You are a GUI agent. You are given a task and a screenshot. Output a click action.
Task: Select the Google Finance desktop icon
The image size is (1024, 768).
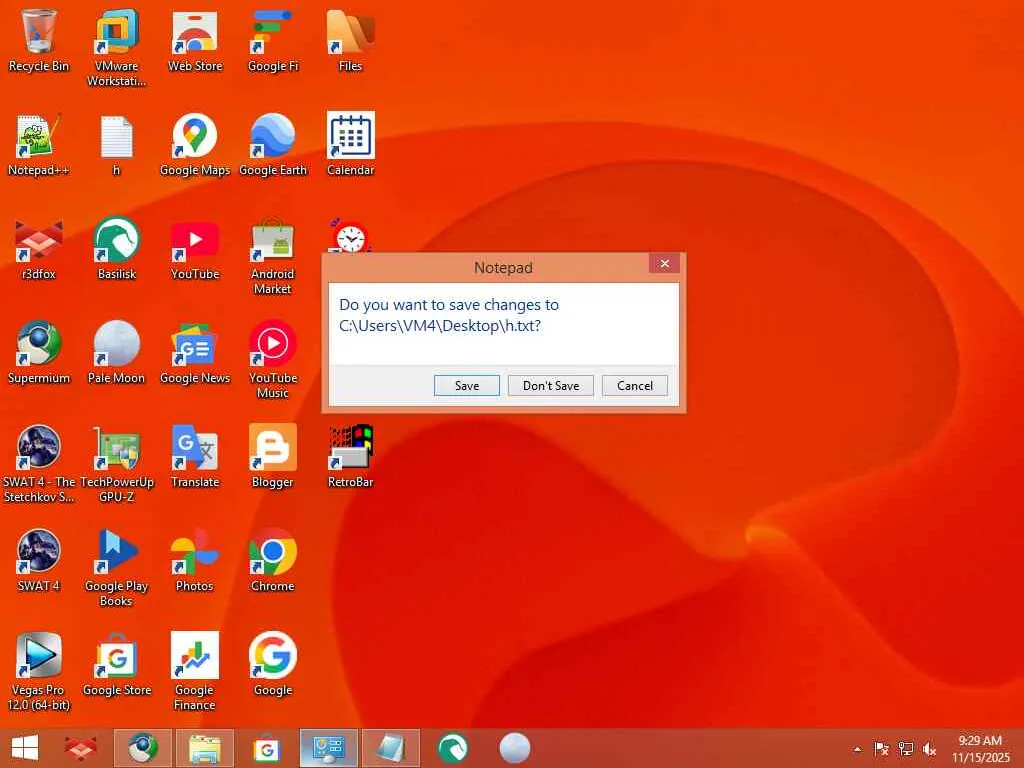point(195,671)
